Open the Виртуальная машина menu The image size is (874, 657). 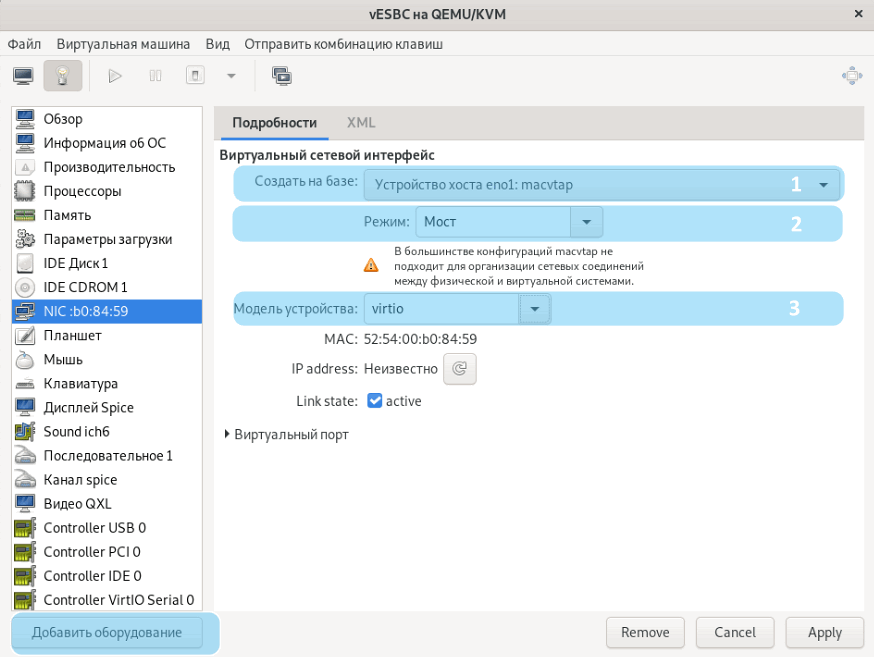pyautogui.click(x=123, y=45)
